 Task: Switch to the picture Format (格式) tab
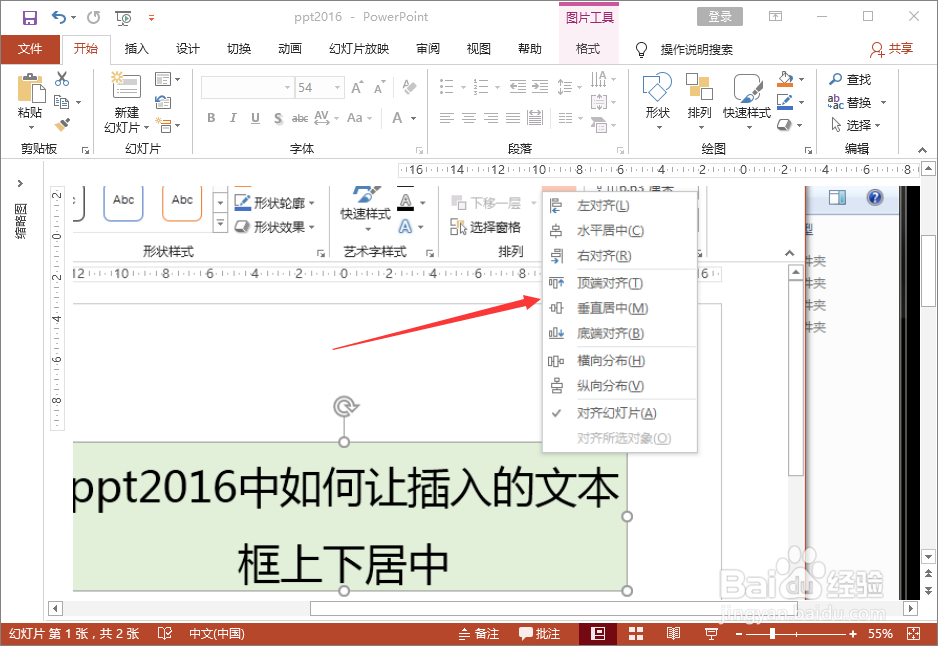pos(588,49)
